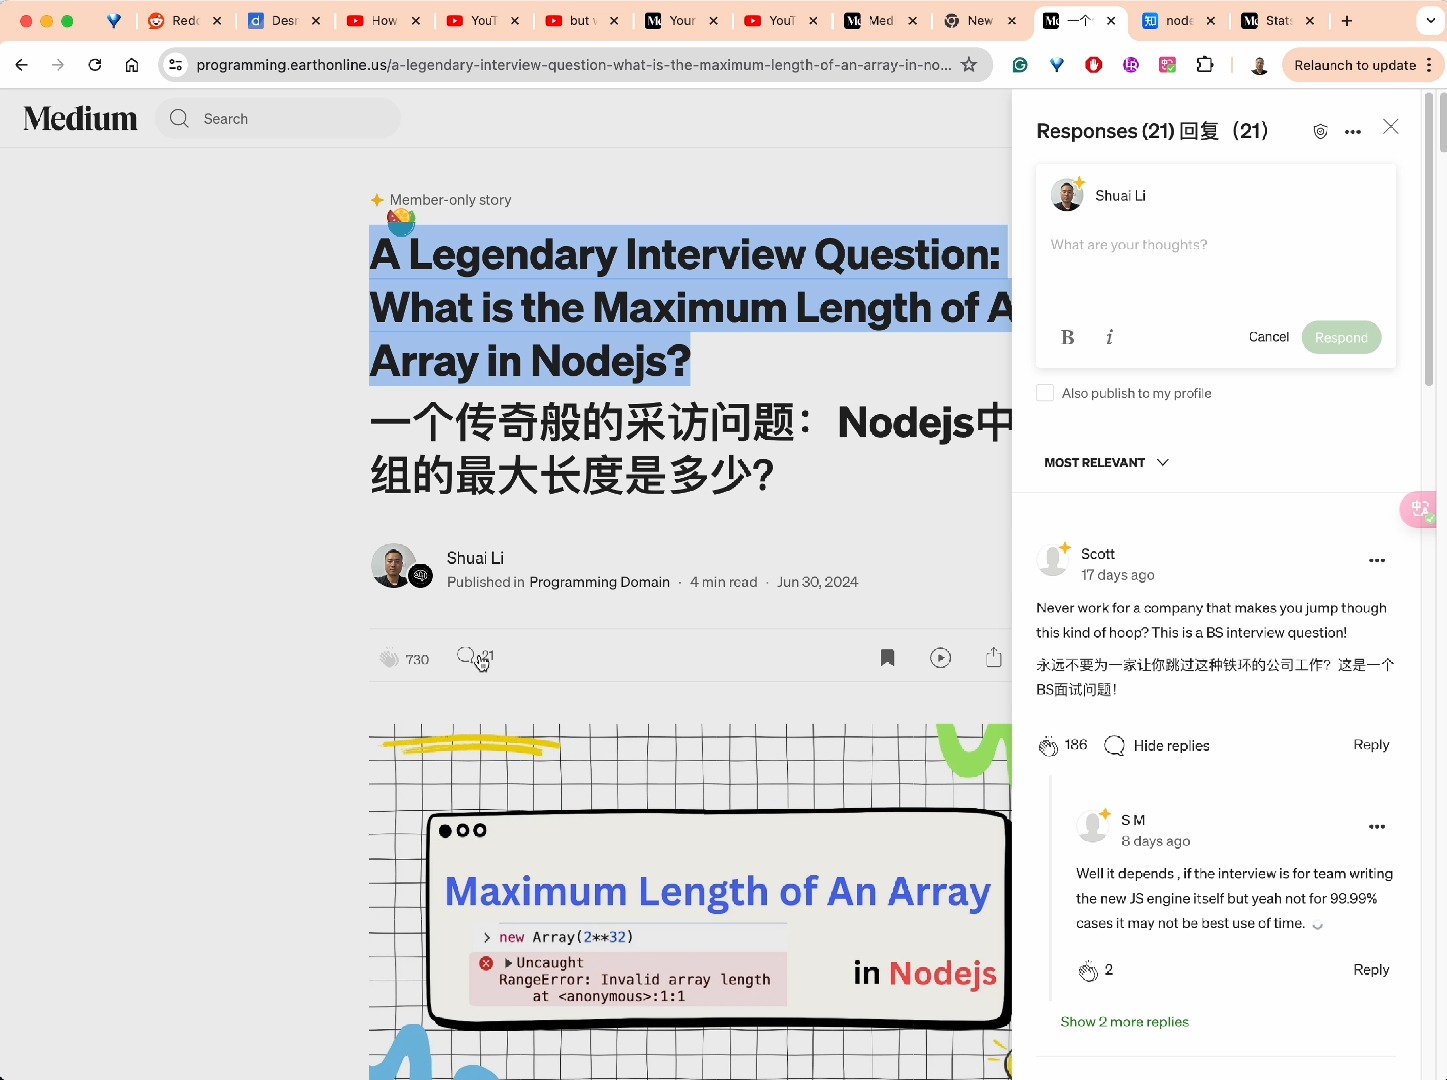Click Scott's commenter name
The image size is (1447, 1080).
(1097, 554)
